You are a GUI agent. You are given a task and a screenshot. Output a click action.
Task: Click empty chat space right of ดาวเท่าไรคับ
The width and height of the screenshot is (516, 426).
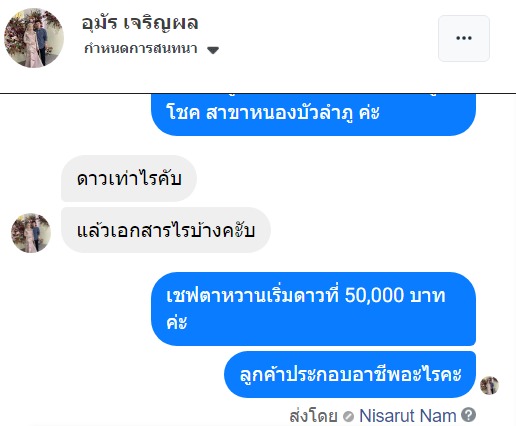coord(333,178)
